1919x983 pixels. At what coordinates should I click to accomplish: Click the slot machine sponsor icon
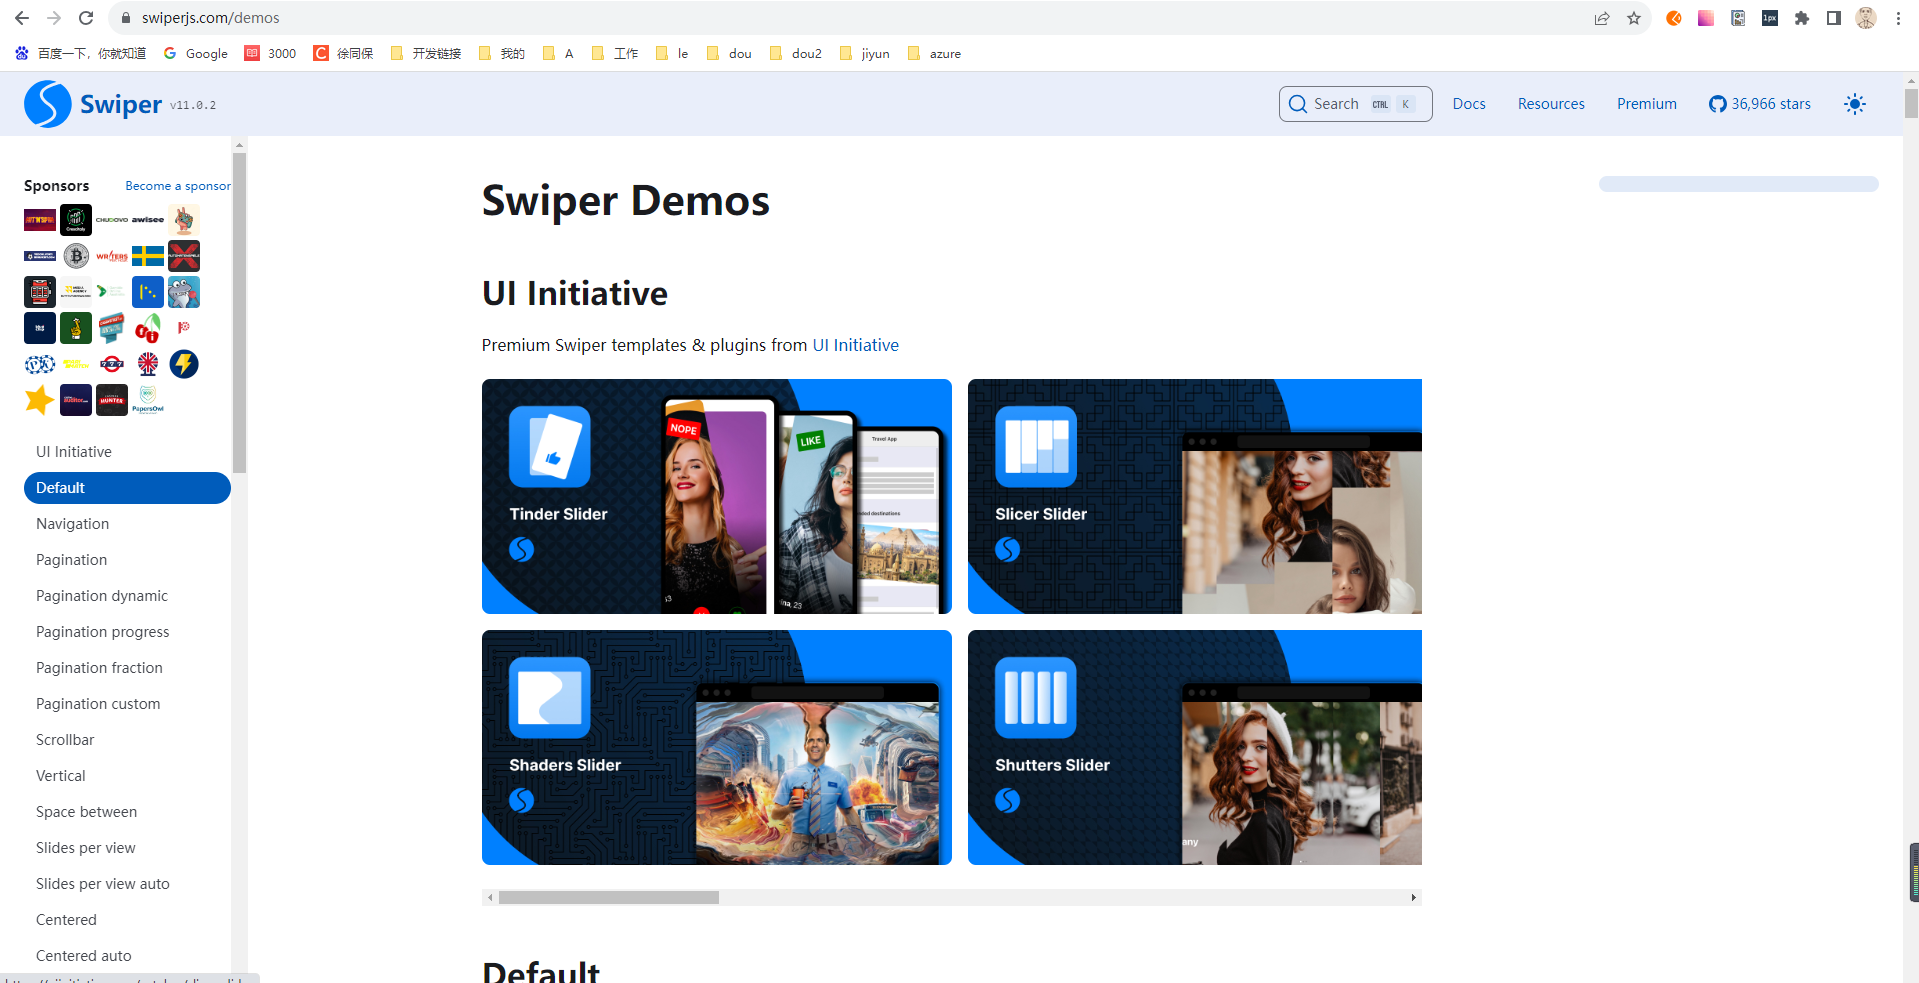tap(40, 292)
